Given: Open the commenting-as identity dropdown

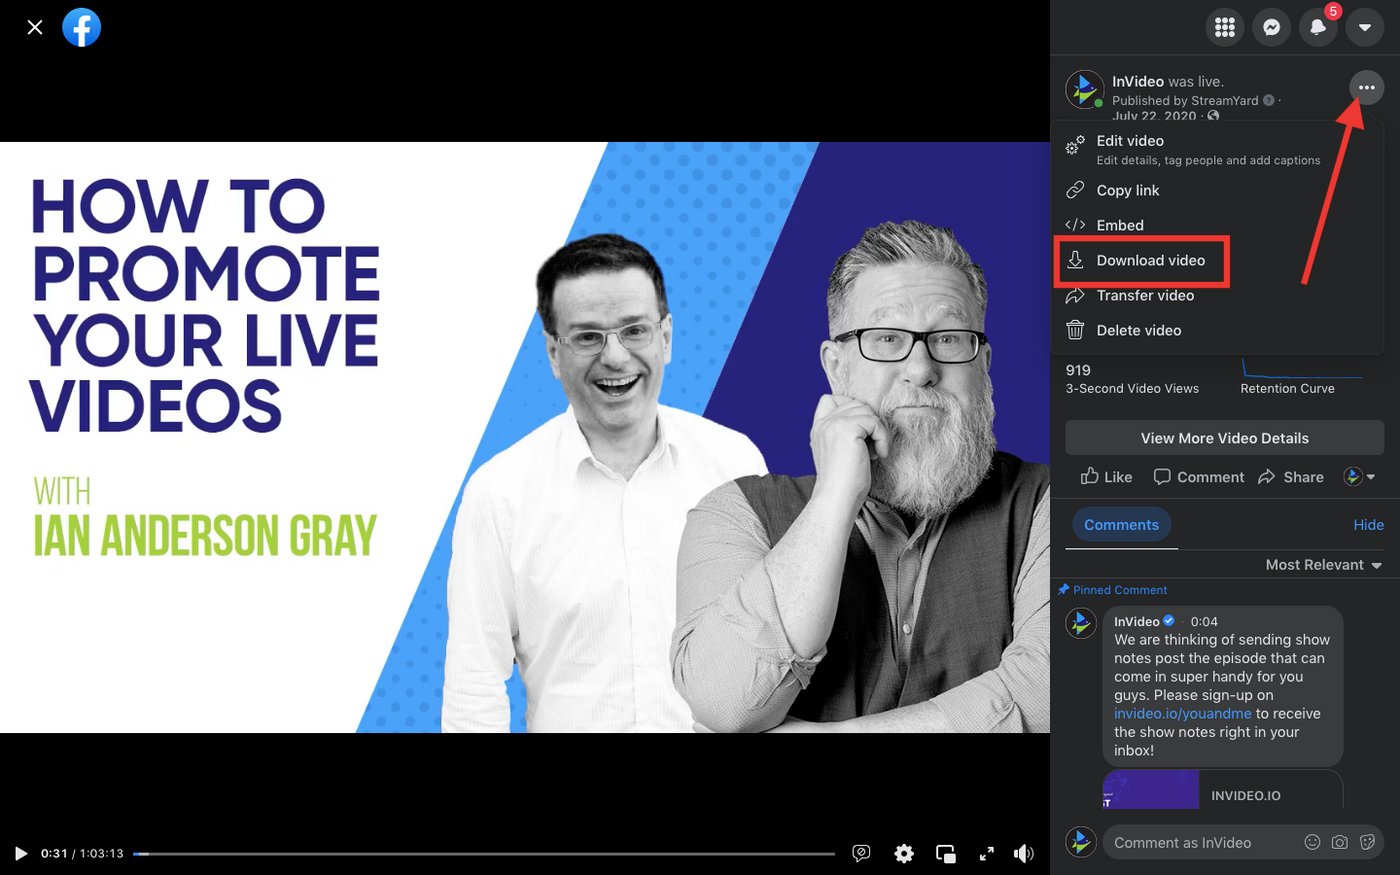Looking at the screenshot, I should (1359, 477).
